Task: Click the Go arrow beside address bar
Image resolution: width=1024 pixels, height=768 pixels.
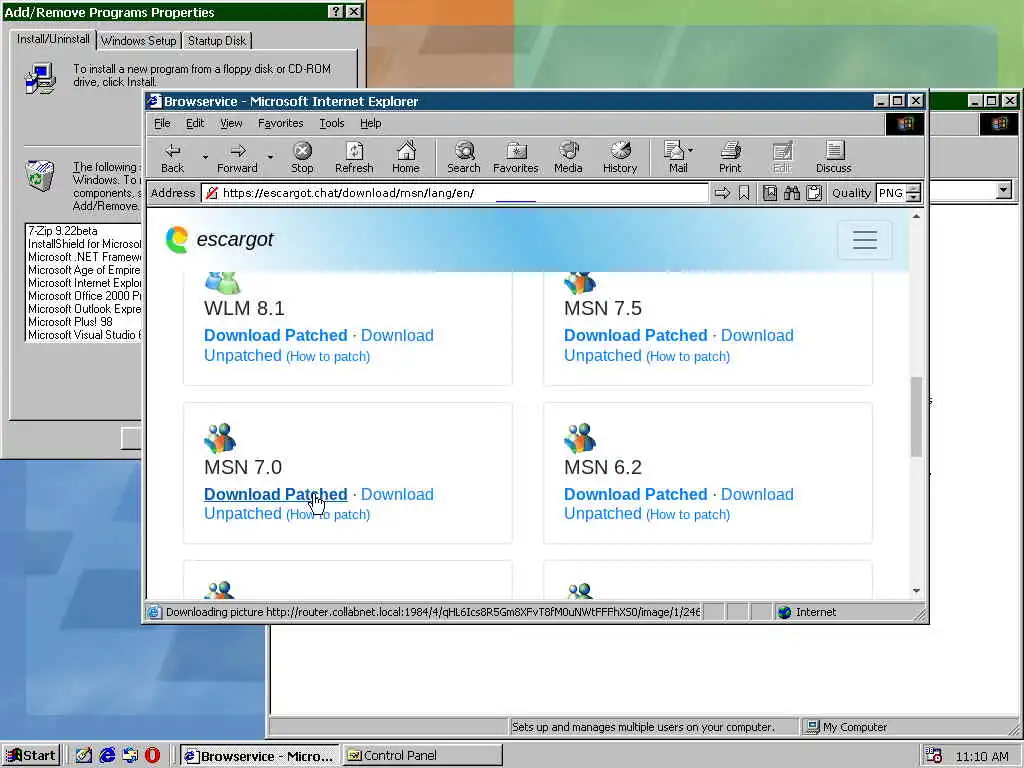Action: point(722,193)
